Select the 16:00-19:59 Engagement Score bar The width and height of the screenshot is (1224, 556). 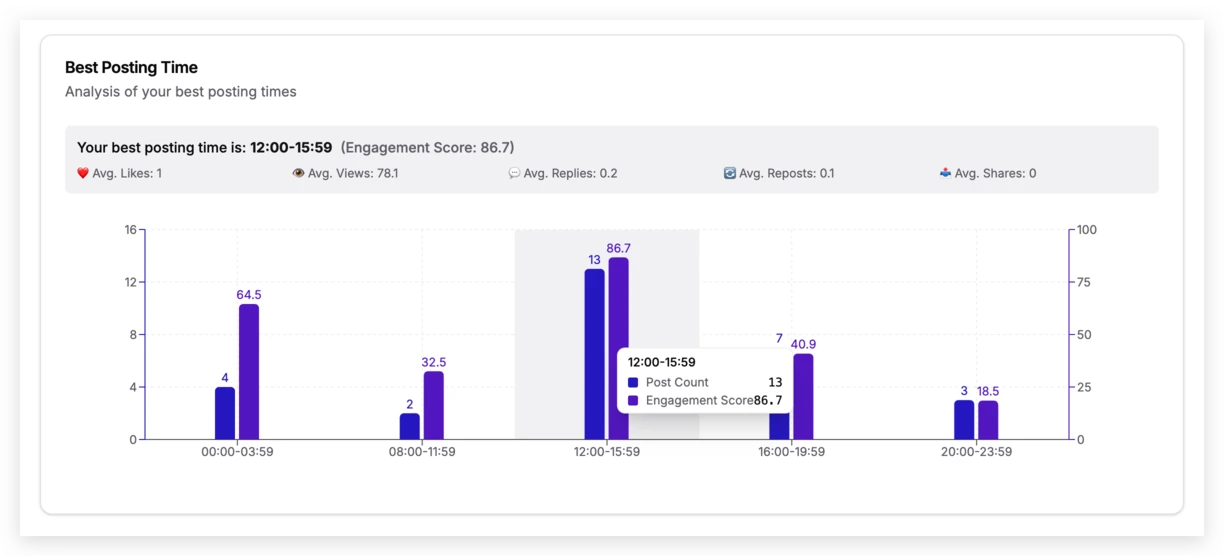tap(803, 396)
